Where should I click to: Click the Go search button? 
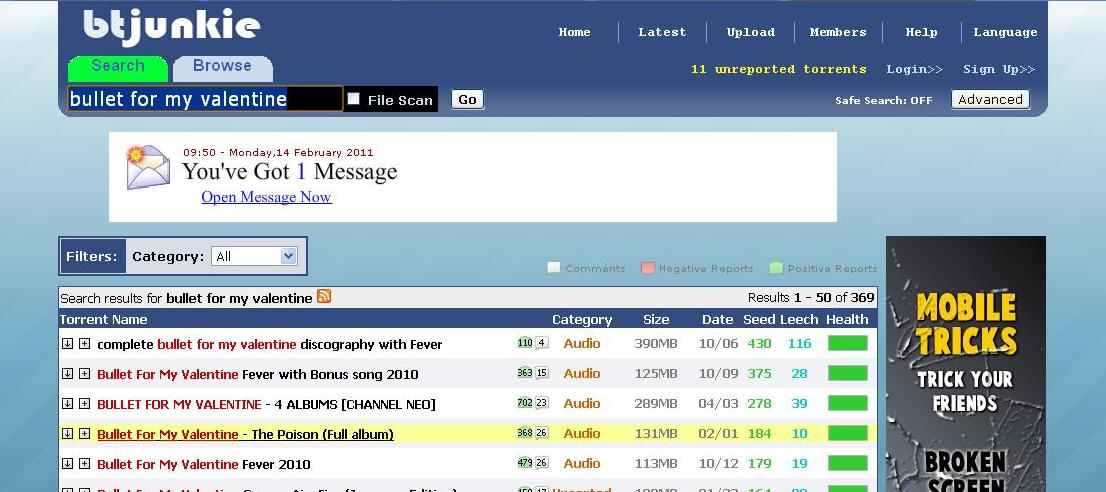[467, 99]
